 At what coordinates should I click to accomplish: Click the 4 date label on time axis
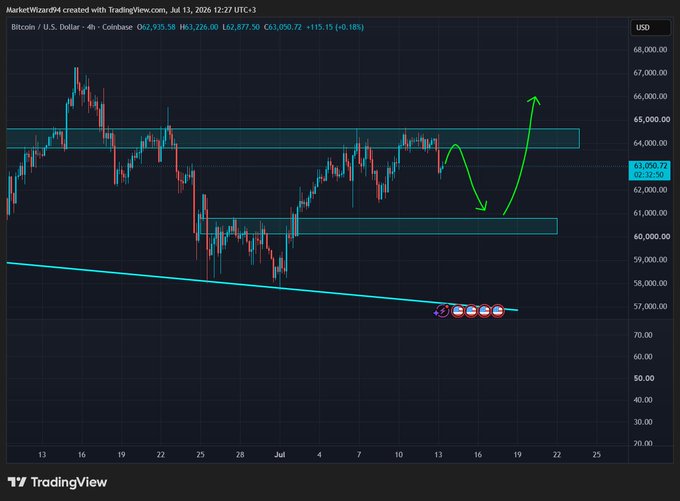[x=320, y=455]
